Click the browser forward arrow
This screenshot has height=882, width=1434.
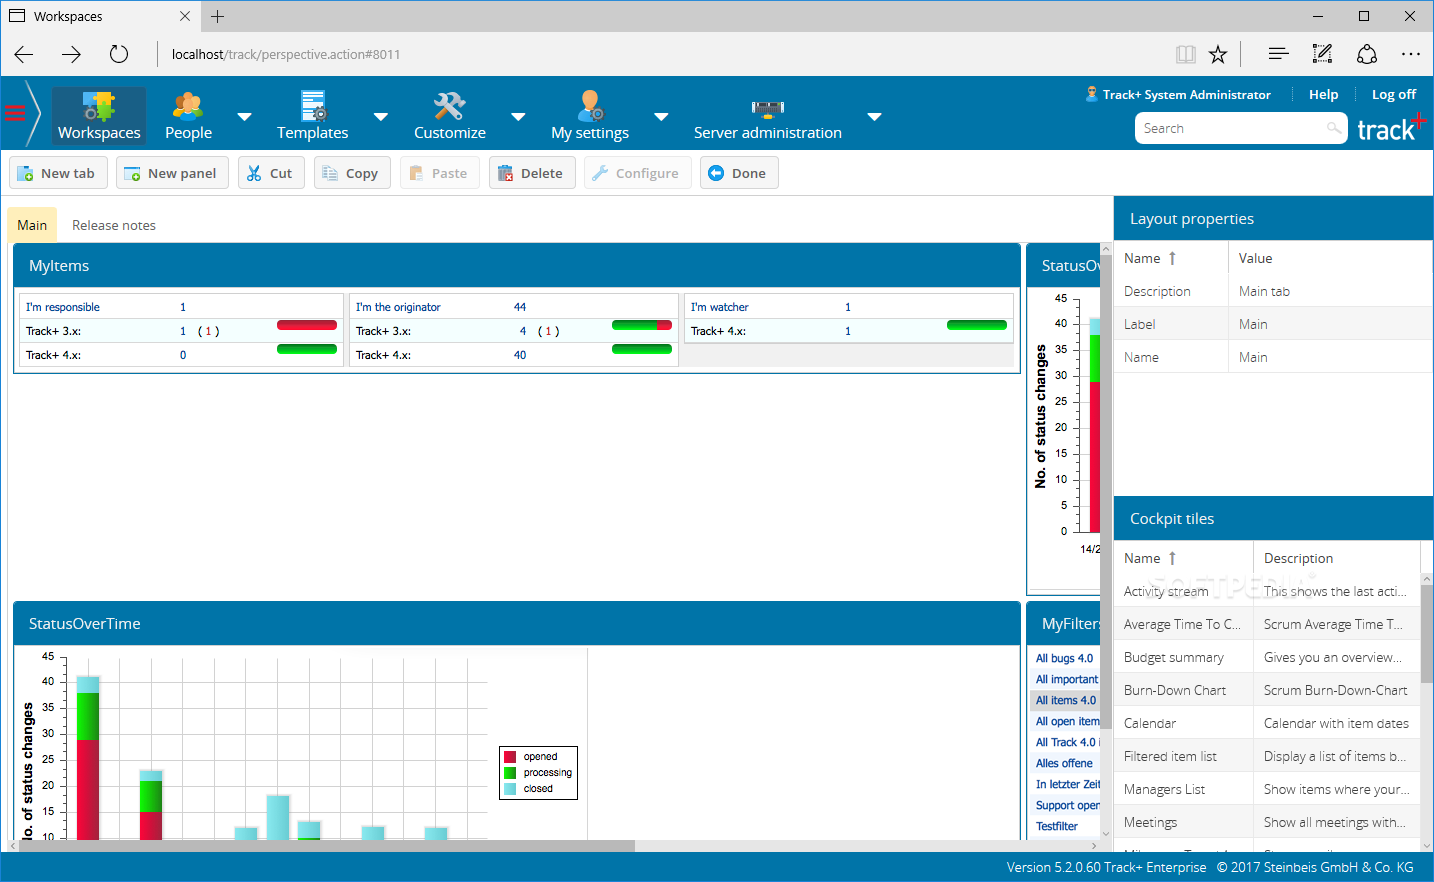71,54
